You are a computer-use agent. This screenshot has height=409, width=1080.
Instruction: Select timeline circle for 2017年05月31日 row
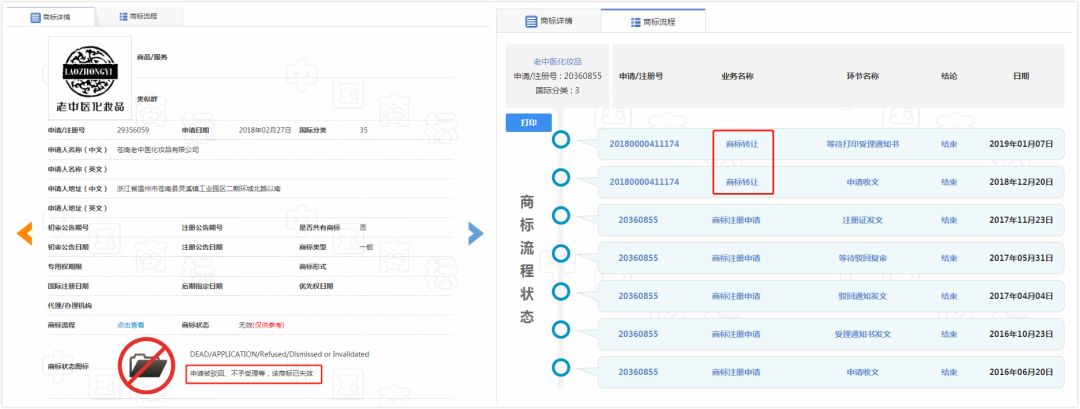coord(561,253)
